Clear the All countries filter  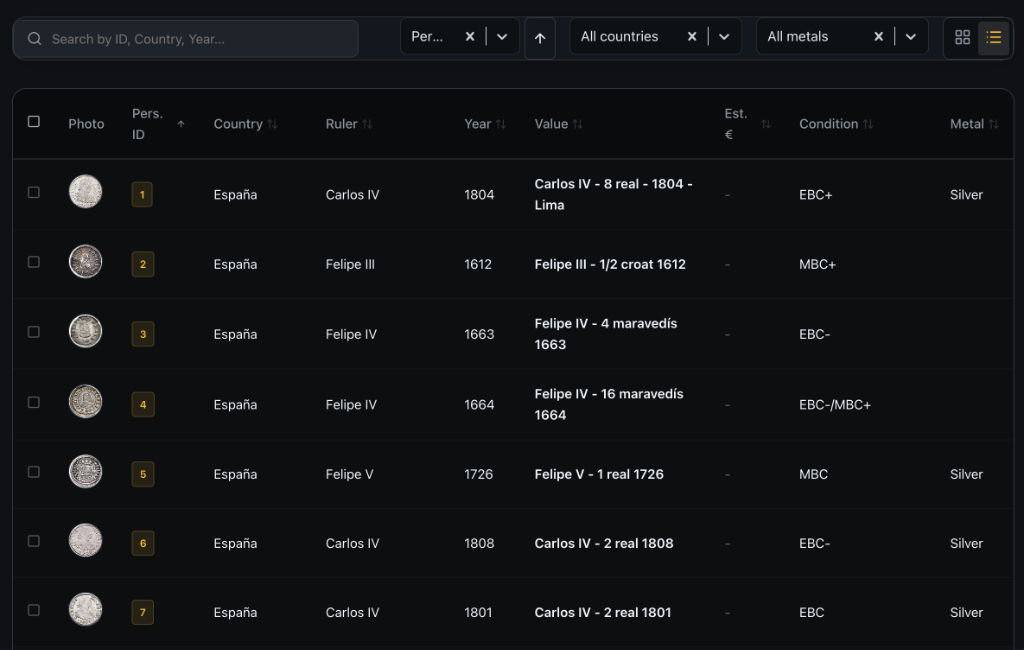[692, 37]
